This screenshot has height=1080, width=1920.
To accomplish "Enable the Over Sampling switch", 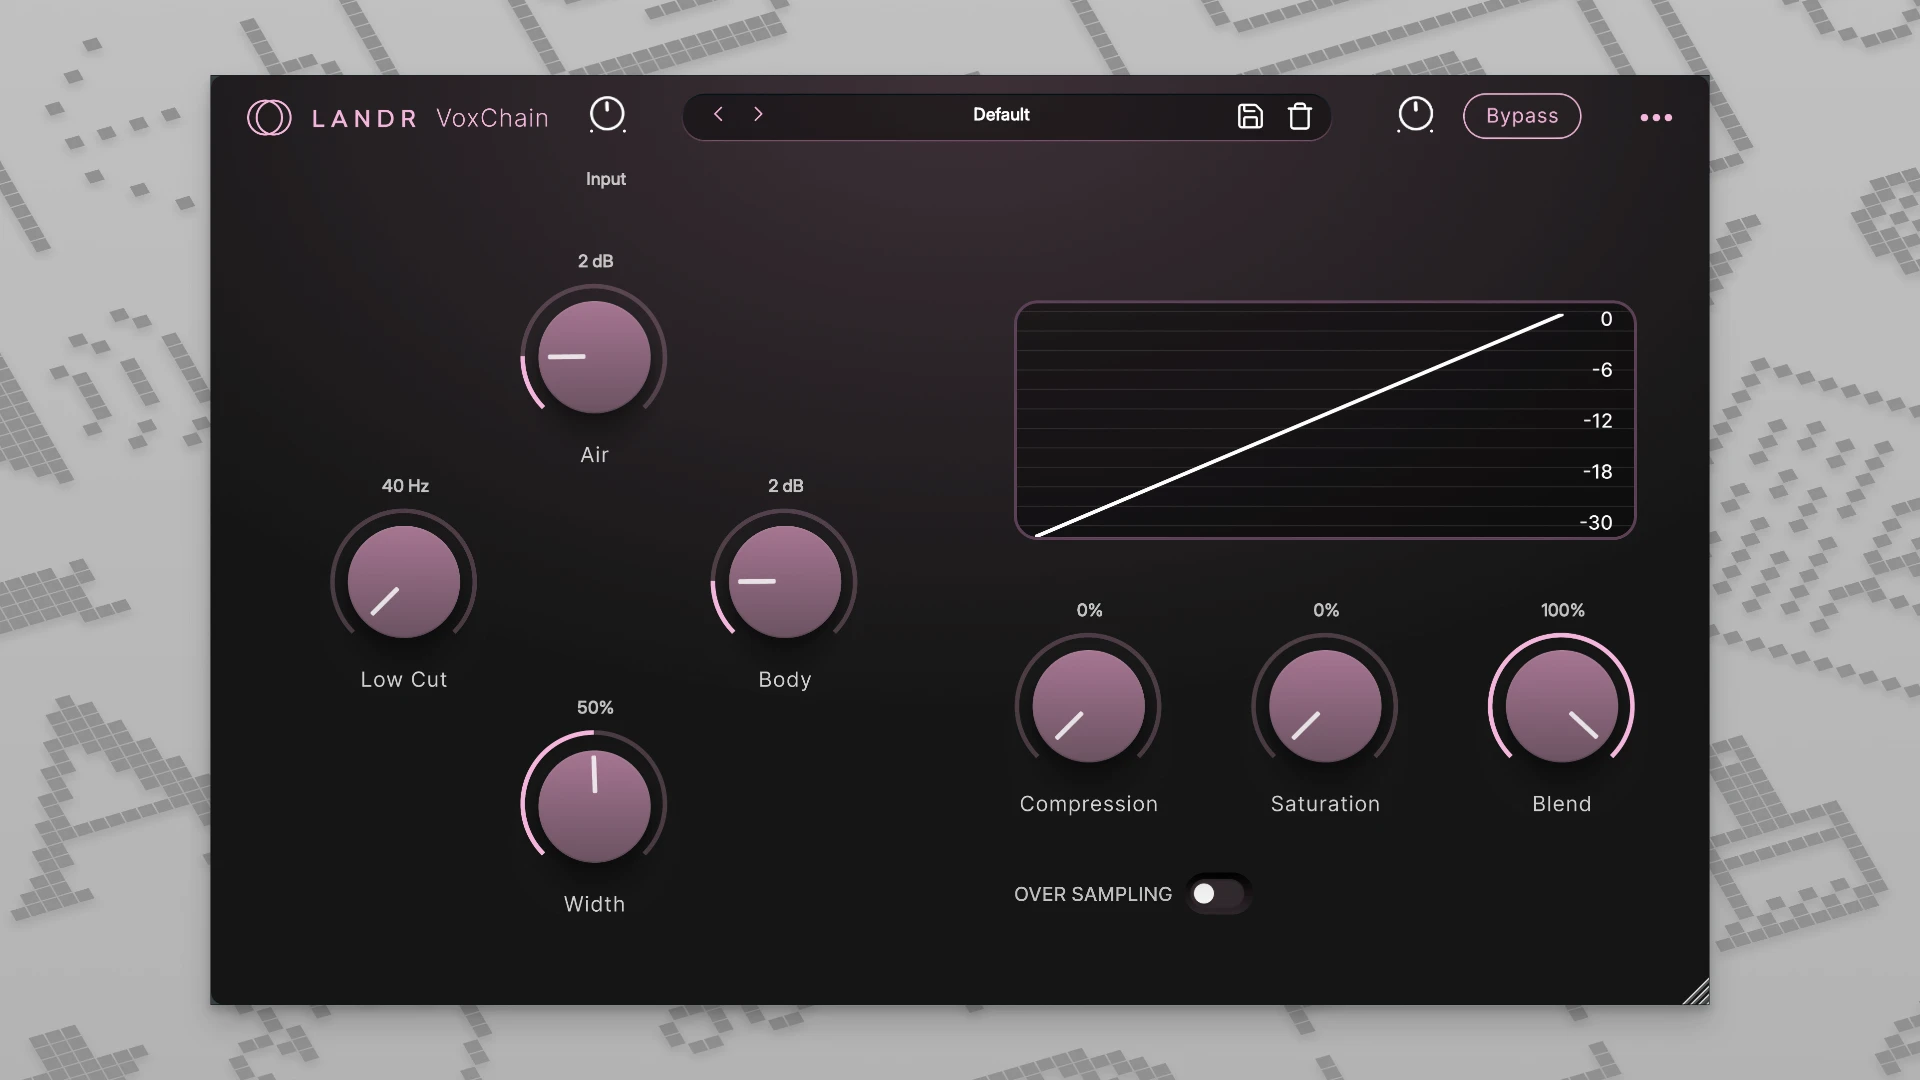I will [x=1218, y=894].
